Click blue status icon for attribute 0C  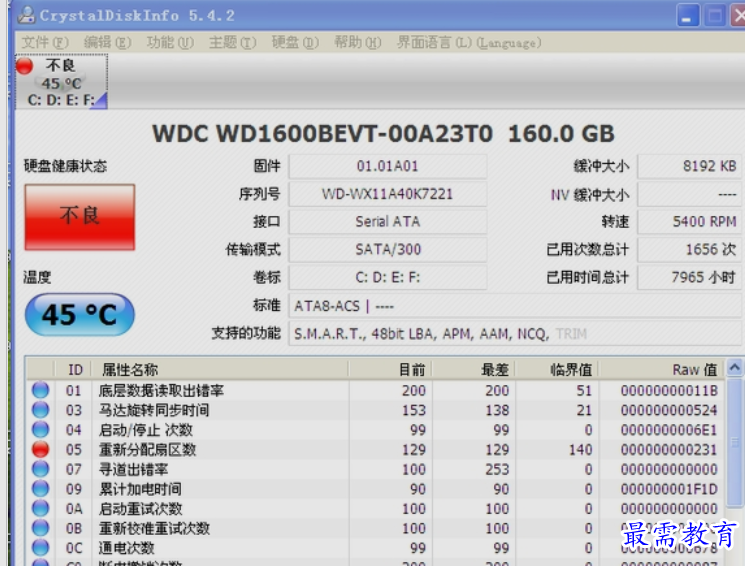(40, 548)
